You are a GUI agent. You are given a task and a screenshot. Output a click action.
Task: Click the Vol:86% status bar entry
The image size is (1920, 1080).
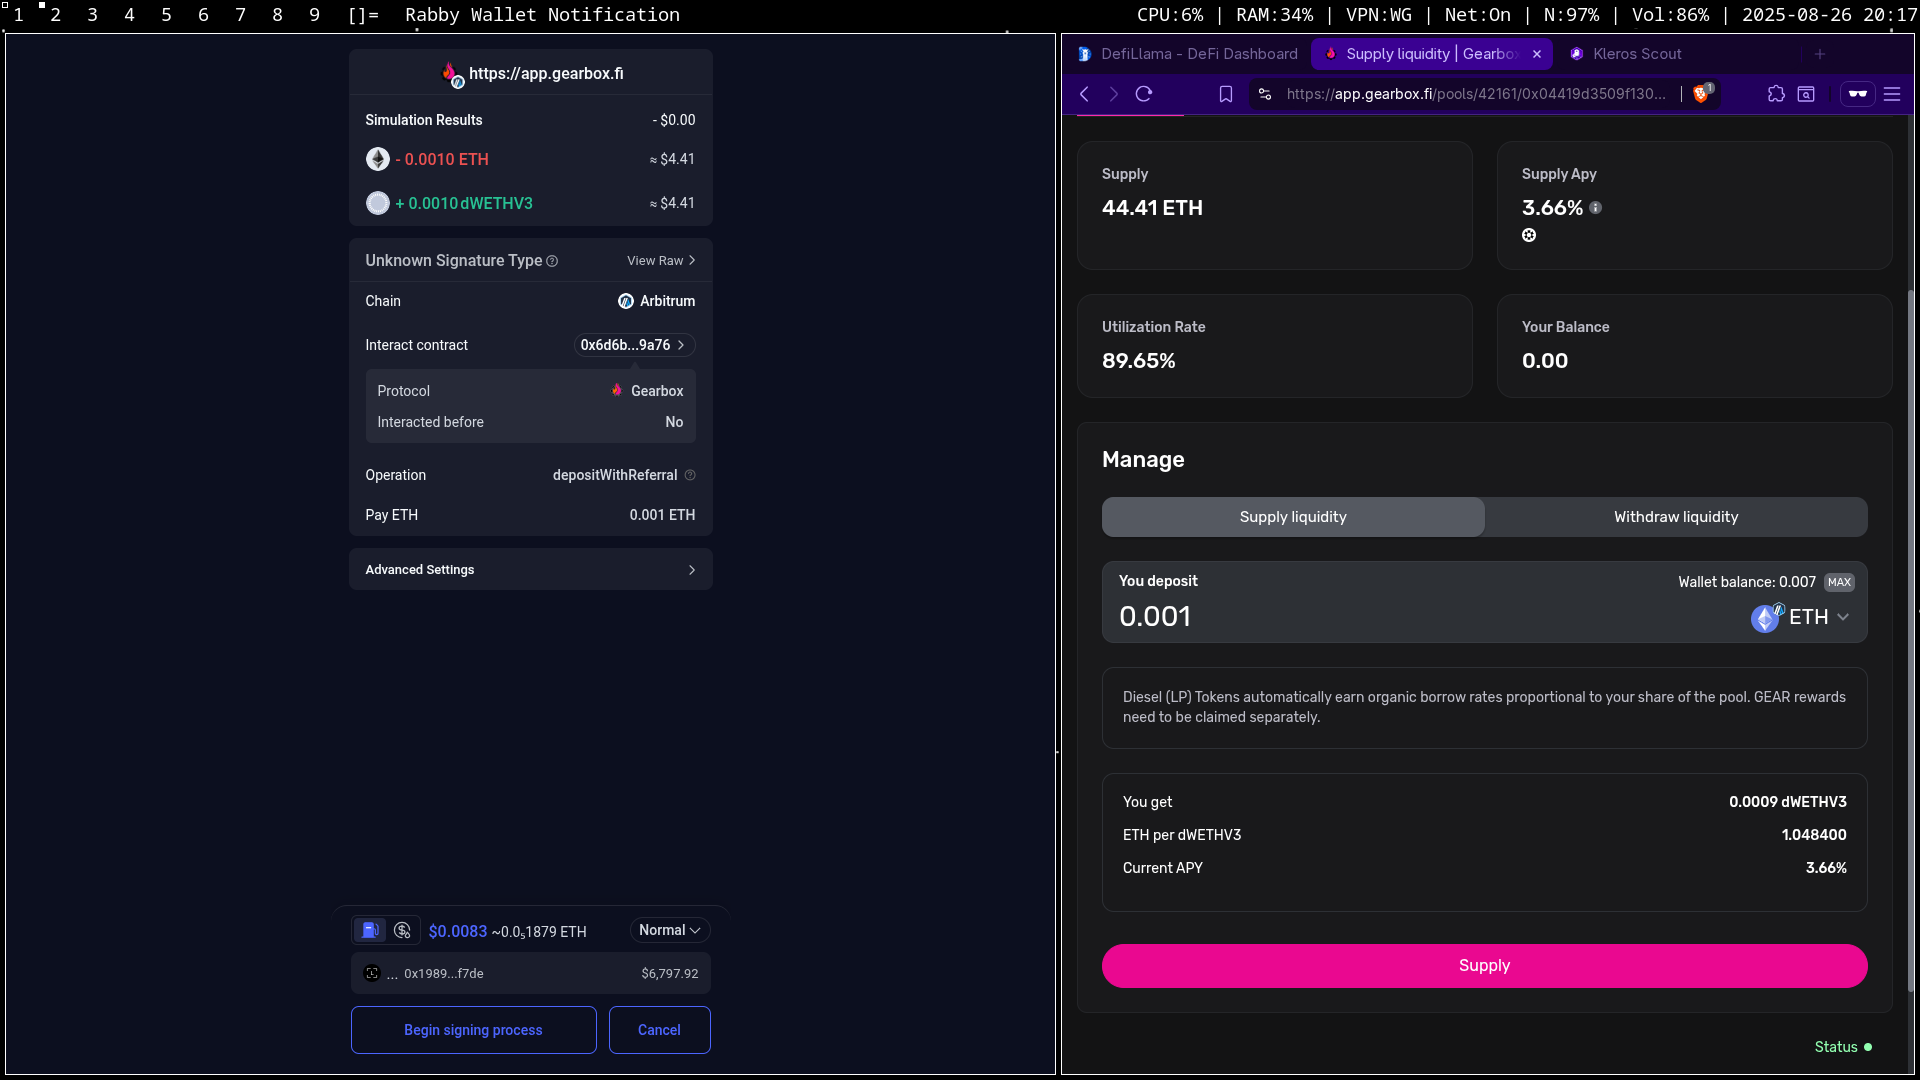point(1670,15)
